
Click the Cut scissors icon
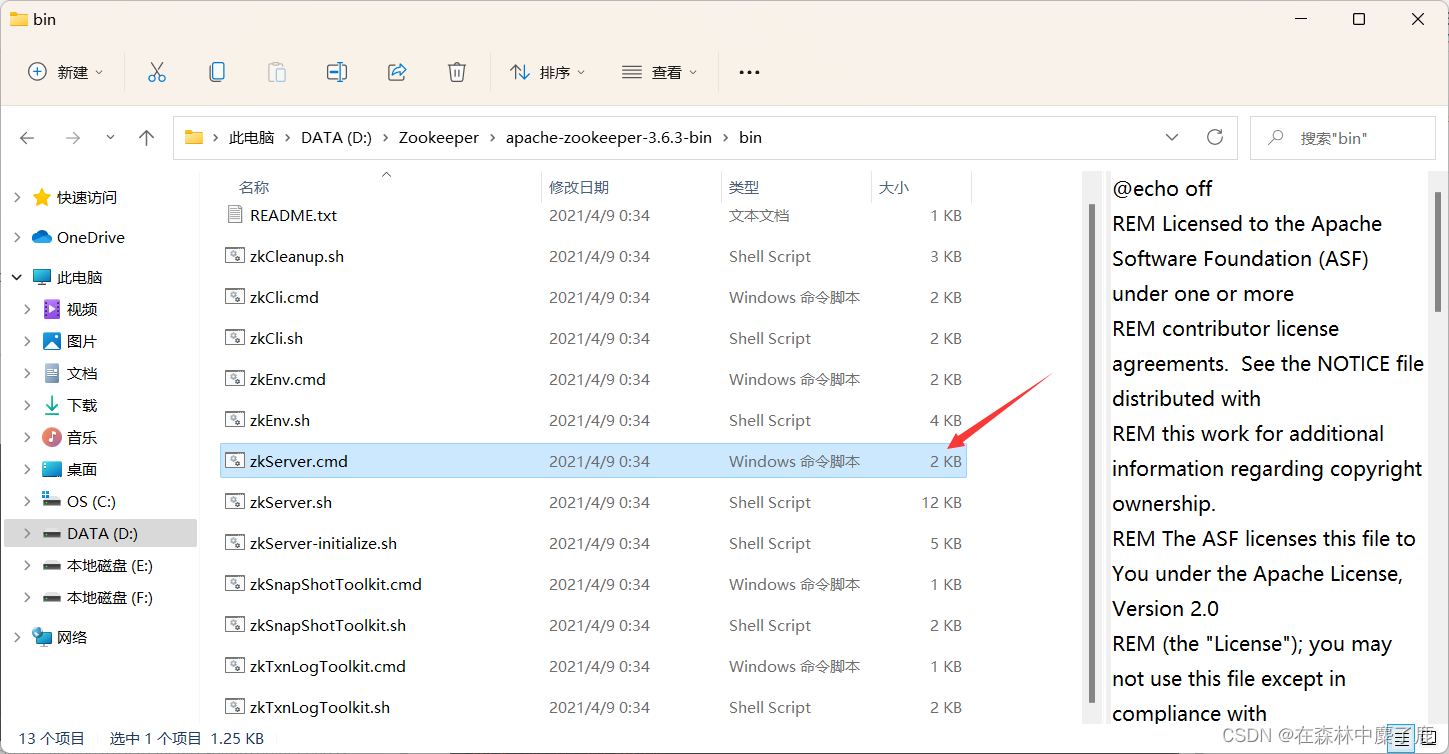[157, 72]
